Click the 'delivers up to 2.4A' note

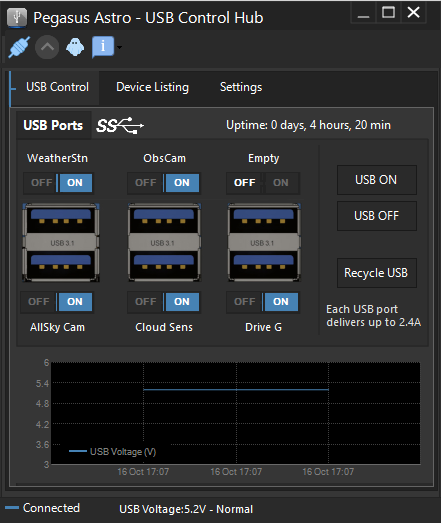coord(374,322)
